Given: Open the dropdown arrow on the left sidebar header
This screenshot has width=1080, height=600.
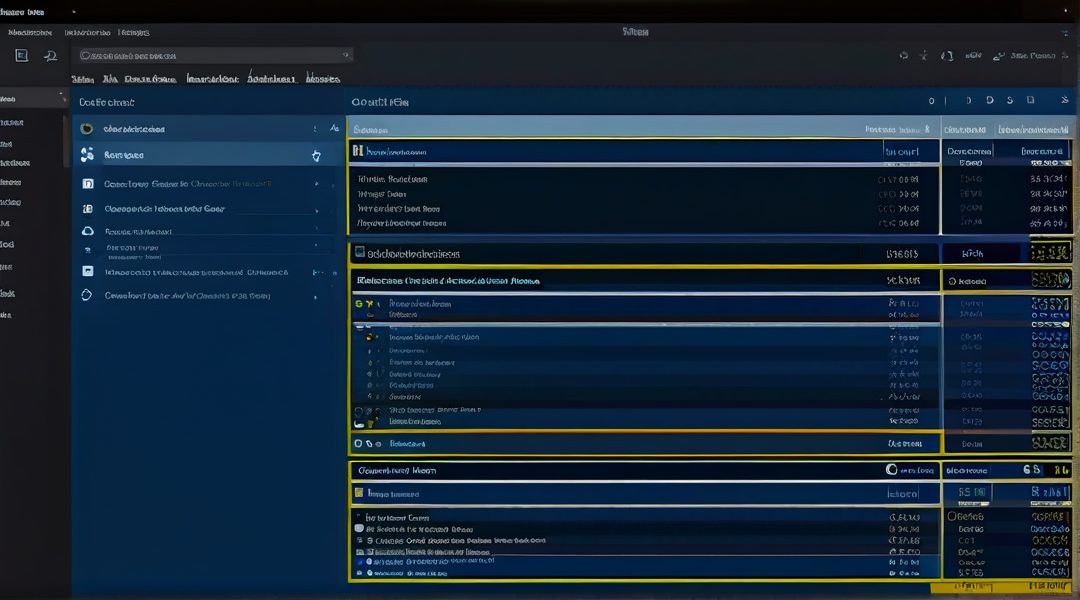Looking at the screenshot, I should coord(63,99).
